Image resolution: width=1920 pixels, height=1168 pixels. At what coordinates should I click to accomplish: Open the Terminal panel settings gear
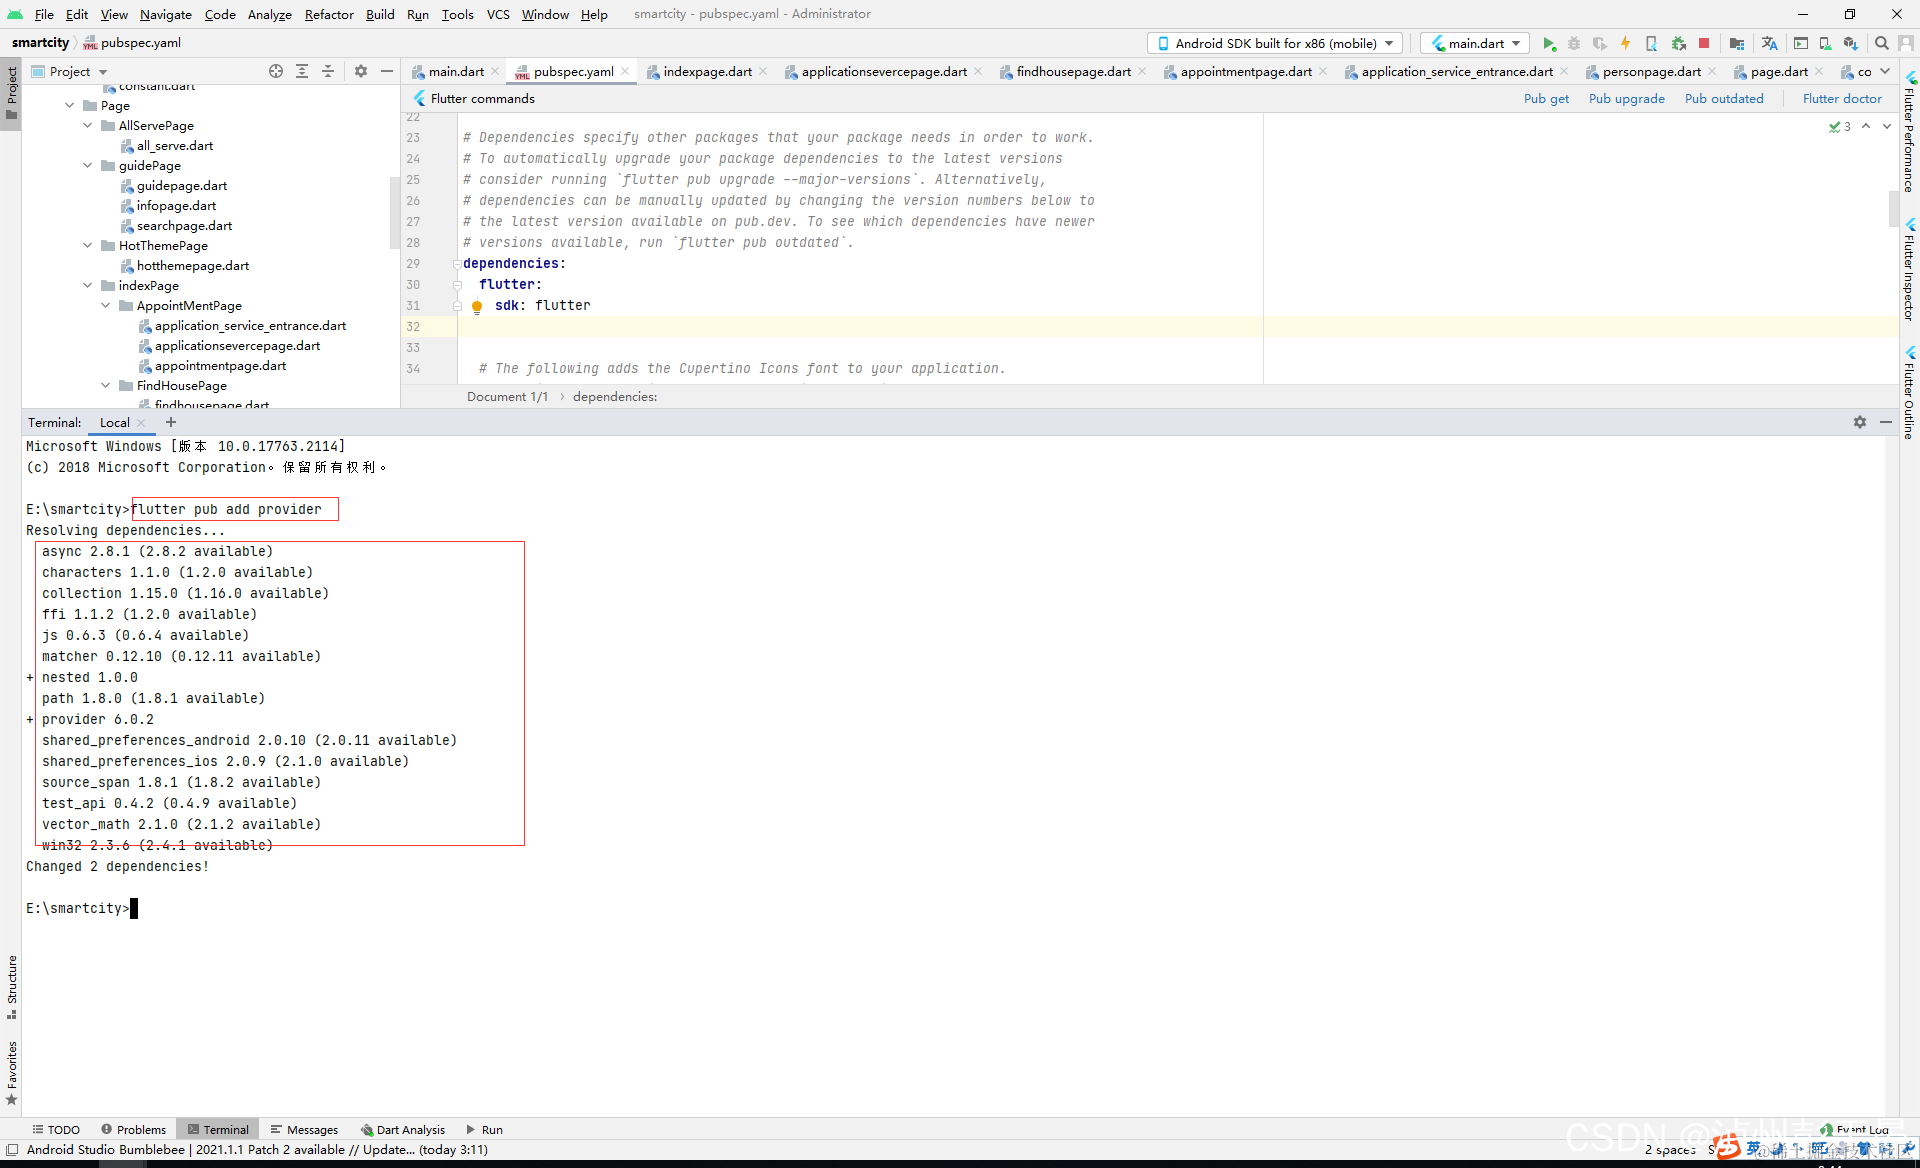coord(1859,422)
